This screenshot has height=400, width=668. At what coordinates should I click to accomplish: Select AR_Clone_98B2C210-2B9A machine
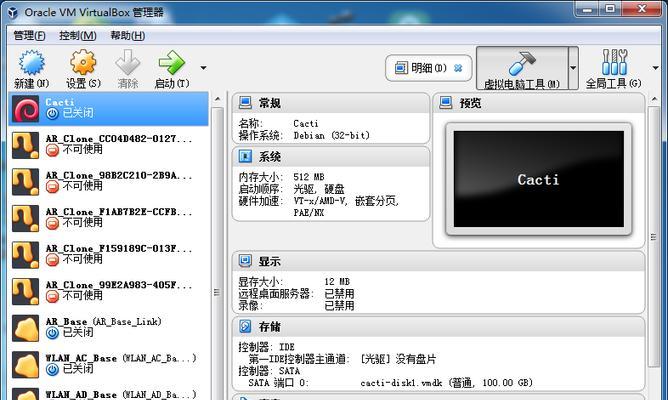[109, 181]
